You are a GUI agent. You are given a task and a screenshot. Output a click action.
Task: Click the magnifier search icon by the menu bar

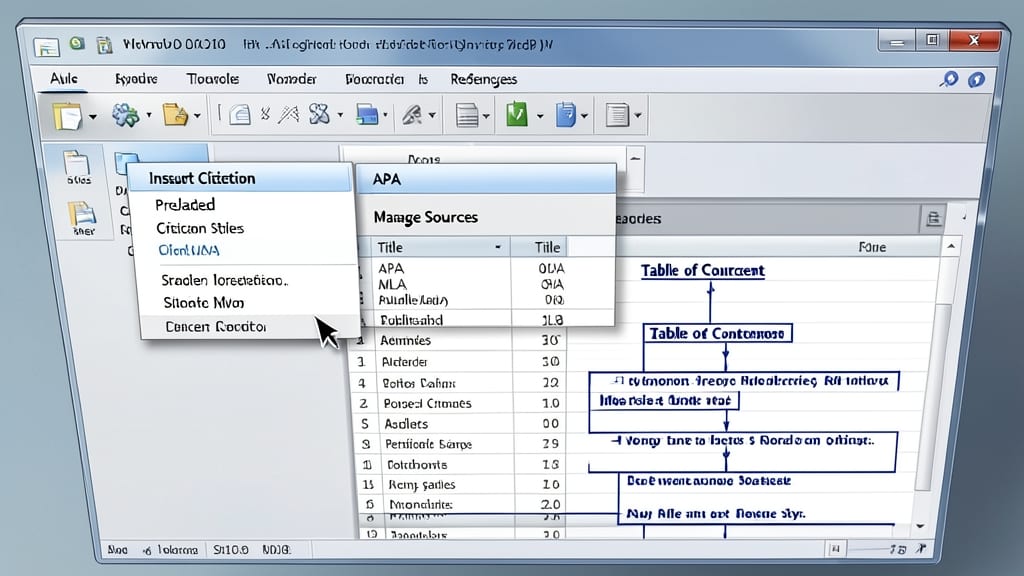point(949,80)
